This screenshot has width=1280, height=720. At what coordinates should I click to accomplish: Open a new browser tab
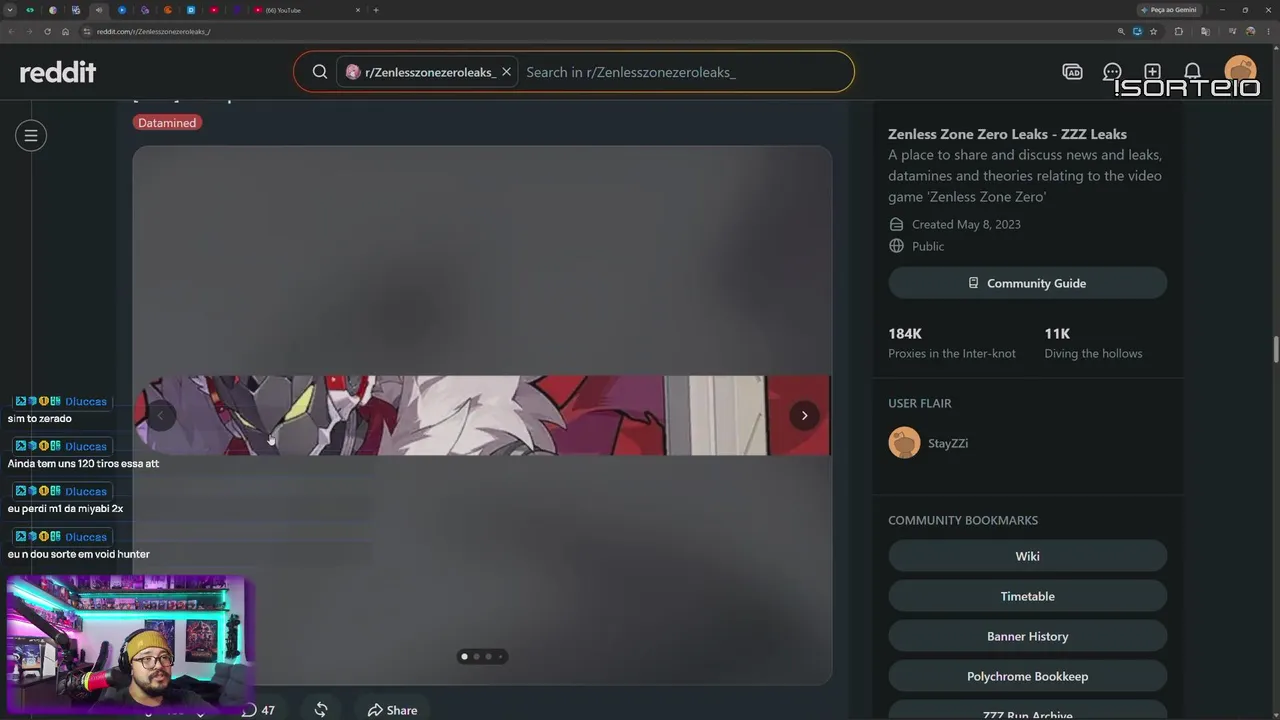(x=376, y=10)
